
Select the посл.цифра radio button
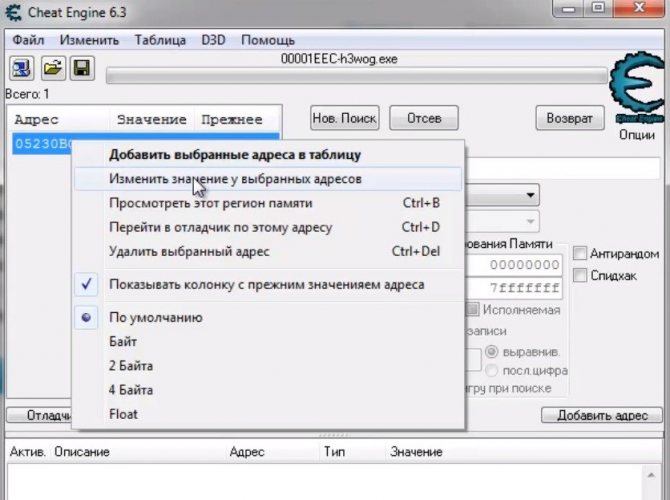click(x=492, y=371)
